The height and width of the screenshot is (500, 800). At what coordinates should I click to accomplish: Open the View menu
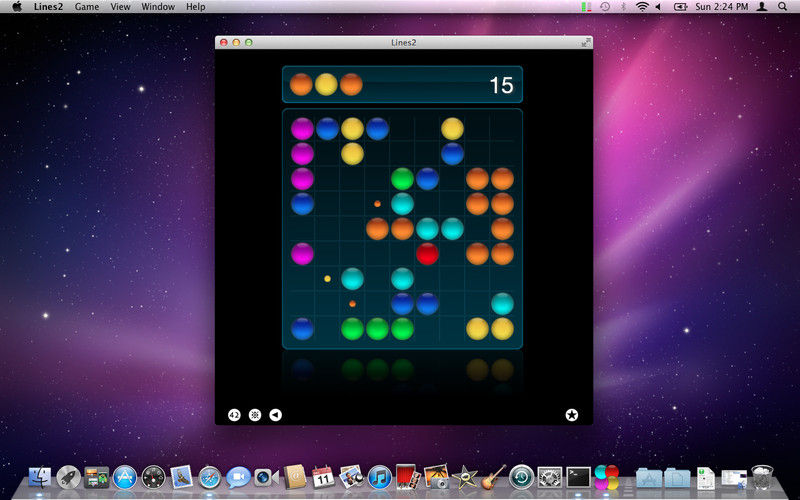click(x=120, y=7)
